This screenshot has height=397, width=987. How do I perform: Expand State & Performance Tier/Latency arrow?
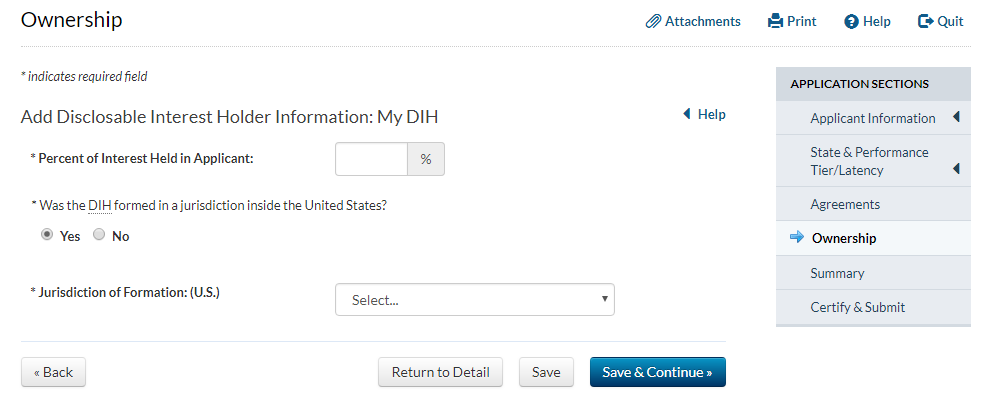(956, 169)
